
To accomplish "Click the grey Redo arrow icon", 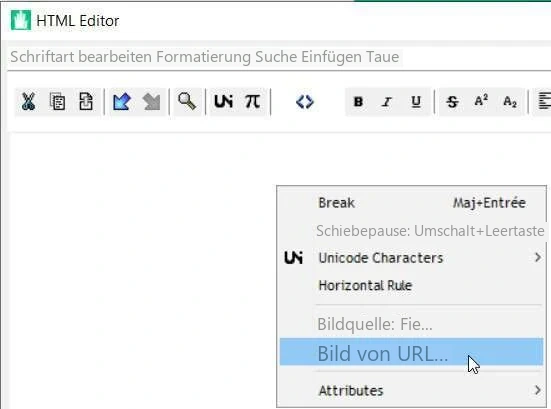I will tap(151, 102).
